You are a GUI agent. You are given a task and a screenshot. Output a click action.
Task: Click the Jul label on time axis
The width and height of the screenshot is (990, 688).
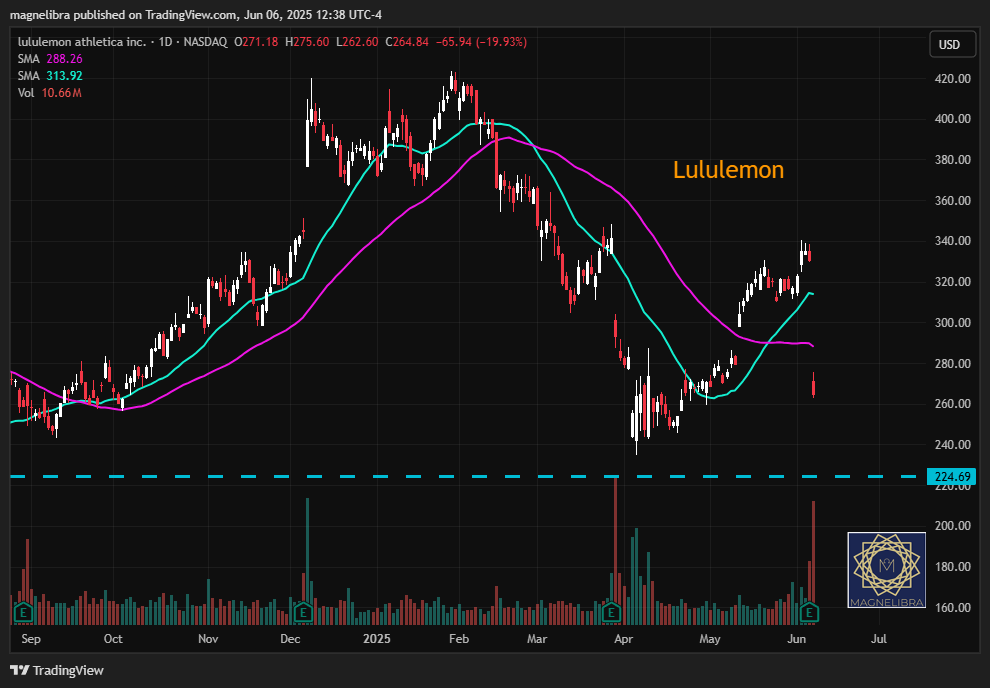(x=879, y=639)
